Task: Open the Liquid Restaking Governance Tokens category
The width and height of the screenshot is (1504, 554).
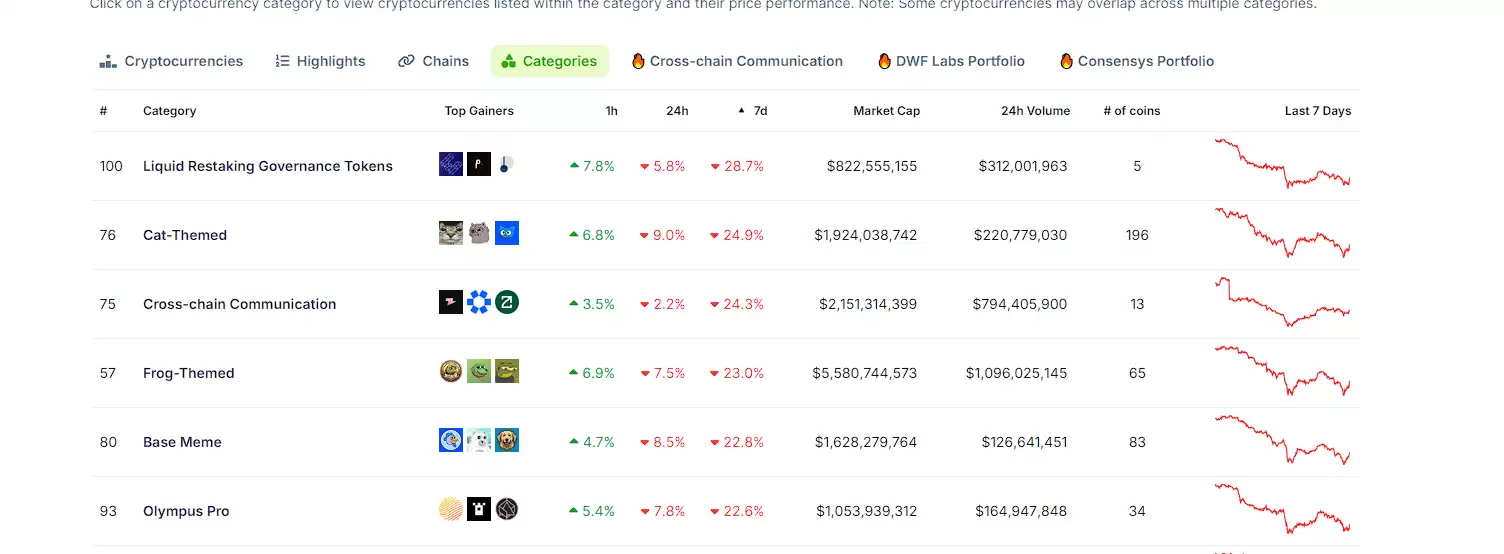Action: 268,166
